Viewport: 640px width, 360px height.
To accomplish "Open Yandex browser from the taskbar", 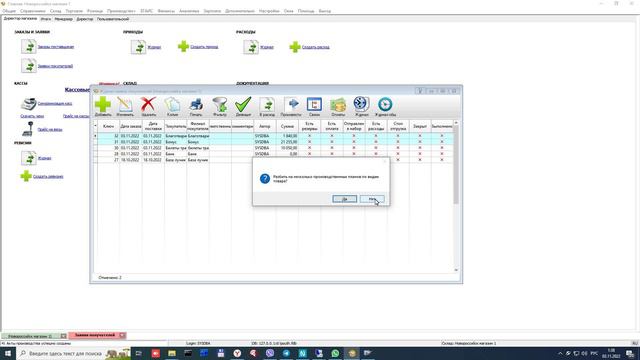I will point(237,353).
